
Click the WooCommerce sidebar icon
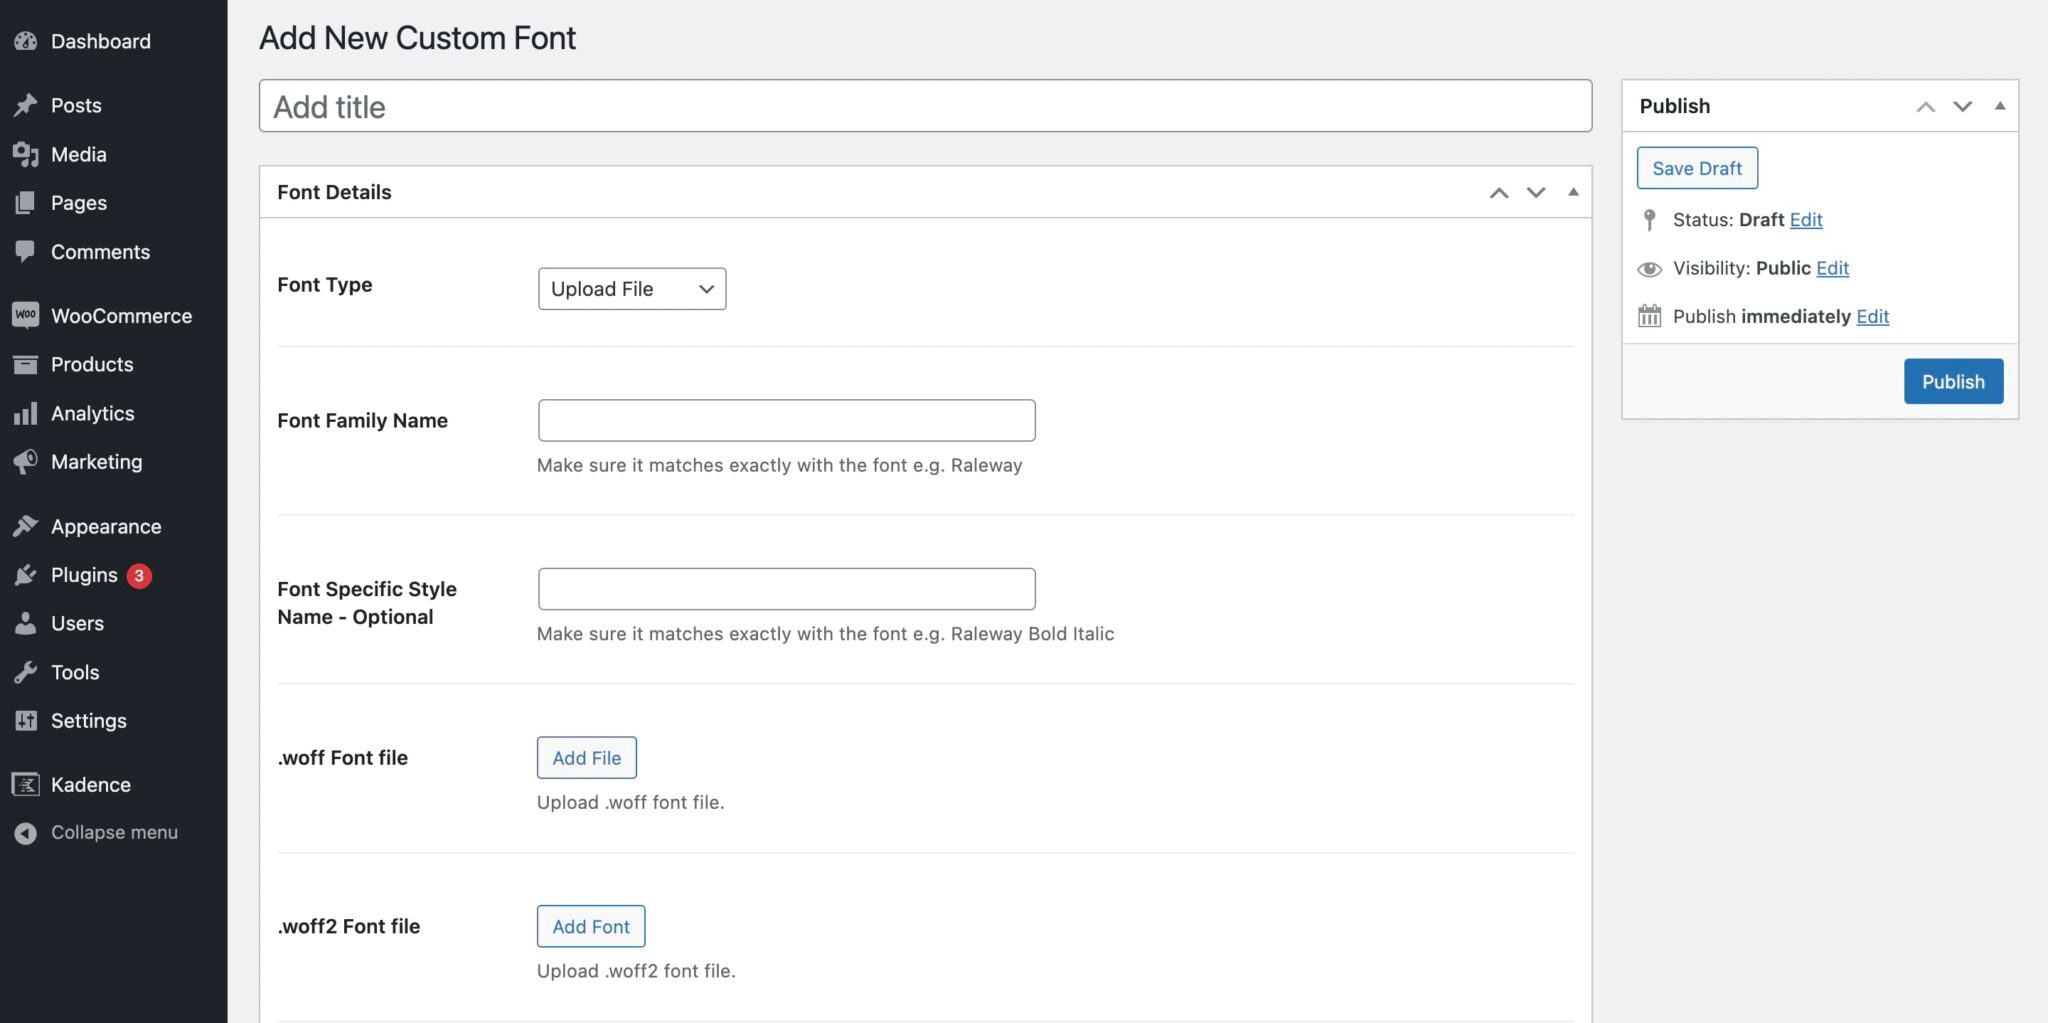[27, 315]
